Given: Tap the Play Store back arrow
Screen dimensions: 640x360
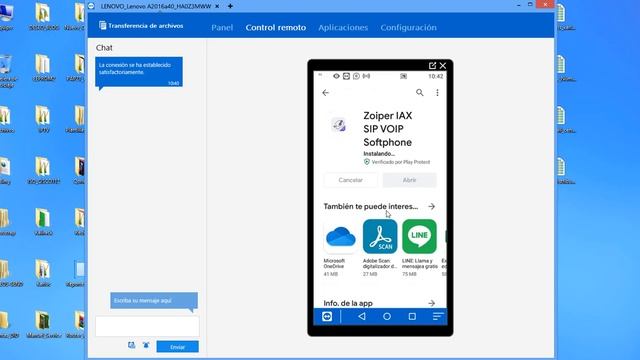Looking at the screenshot, I should point(325,93).
